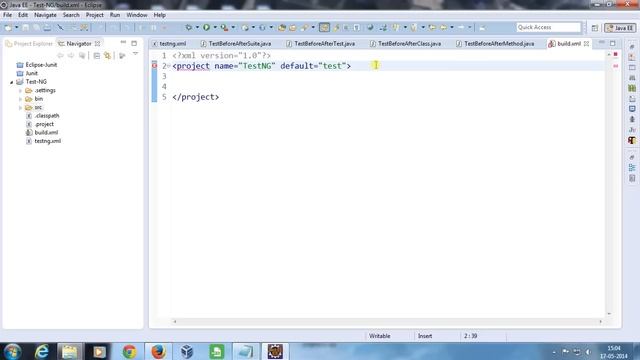The width and height of the screenshot is (640, 360).
Task: Switch to testng.xml editor tab
Action: point(169,43)
